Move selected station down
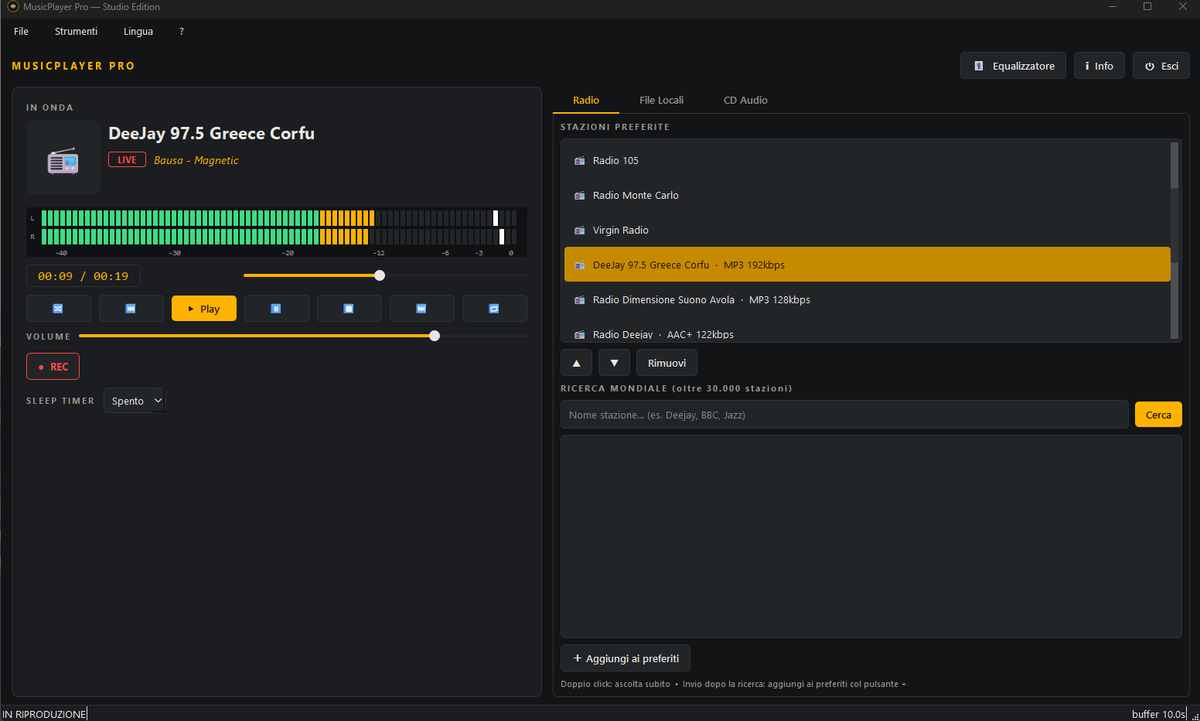The image size is (1200, 721). click(614, 362)
